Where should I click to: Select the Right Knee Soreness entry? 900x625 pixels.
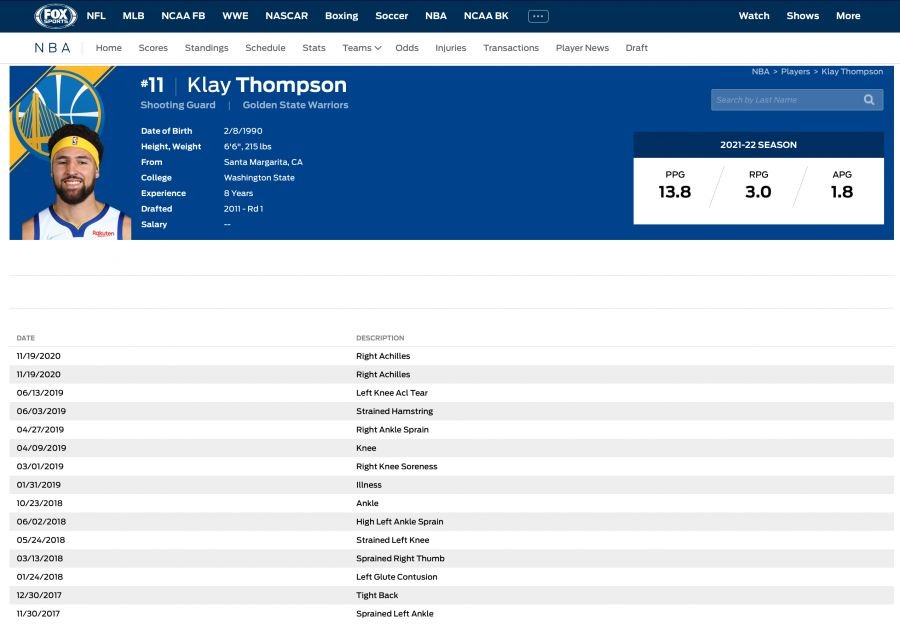point(396,467)
